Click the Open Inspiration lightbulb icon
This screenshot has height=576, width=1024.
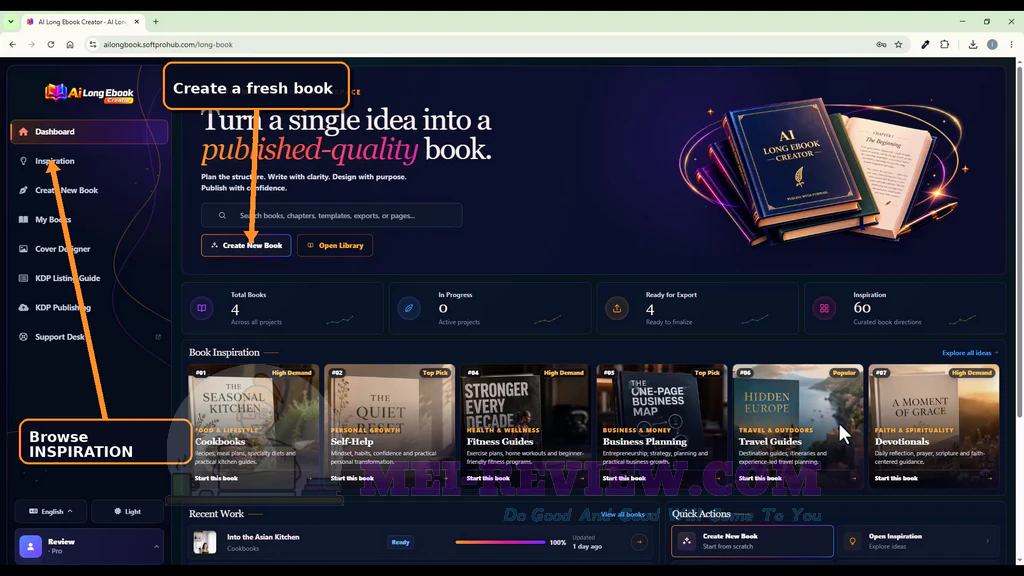point(852,541)
